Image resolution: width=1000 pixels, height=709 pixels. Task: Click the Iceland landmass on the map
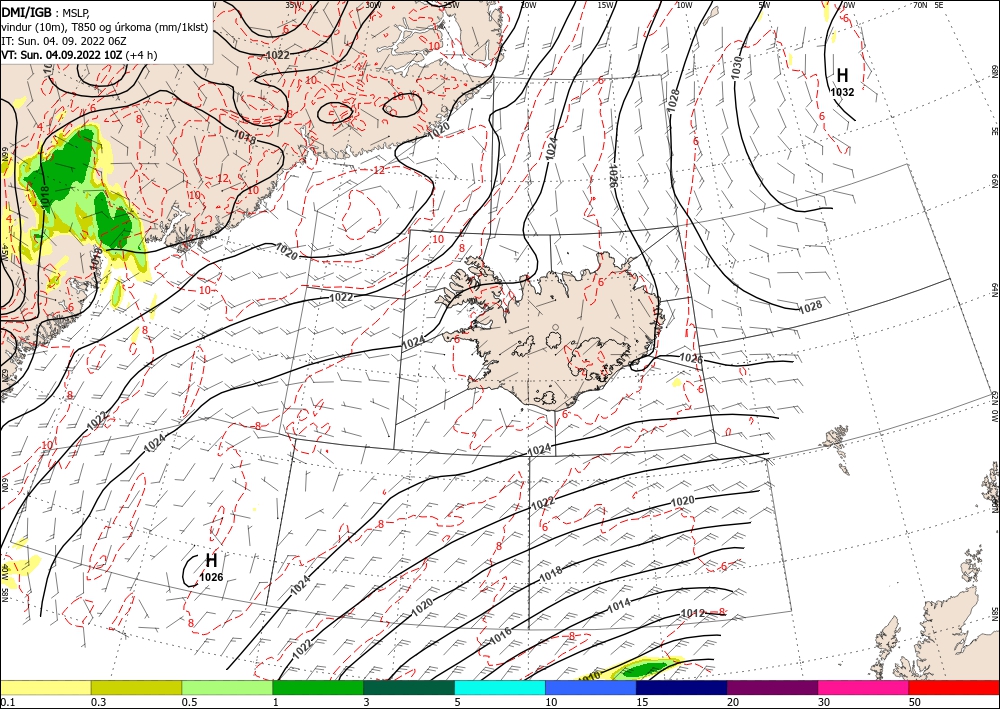(555, 332)
